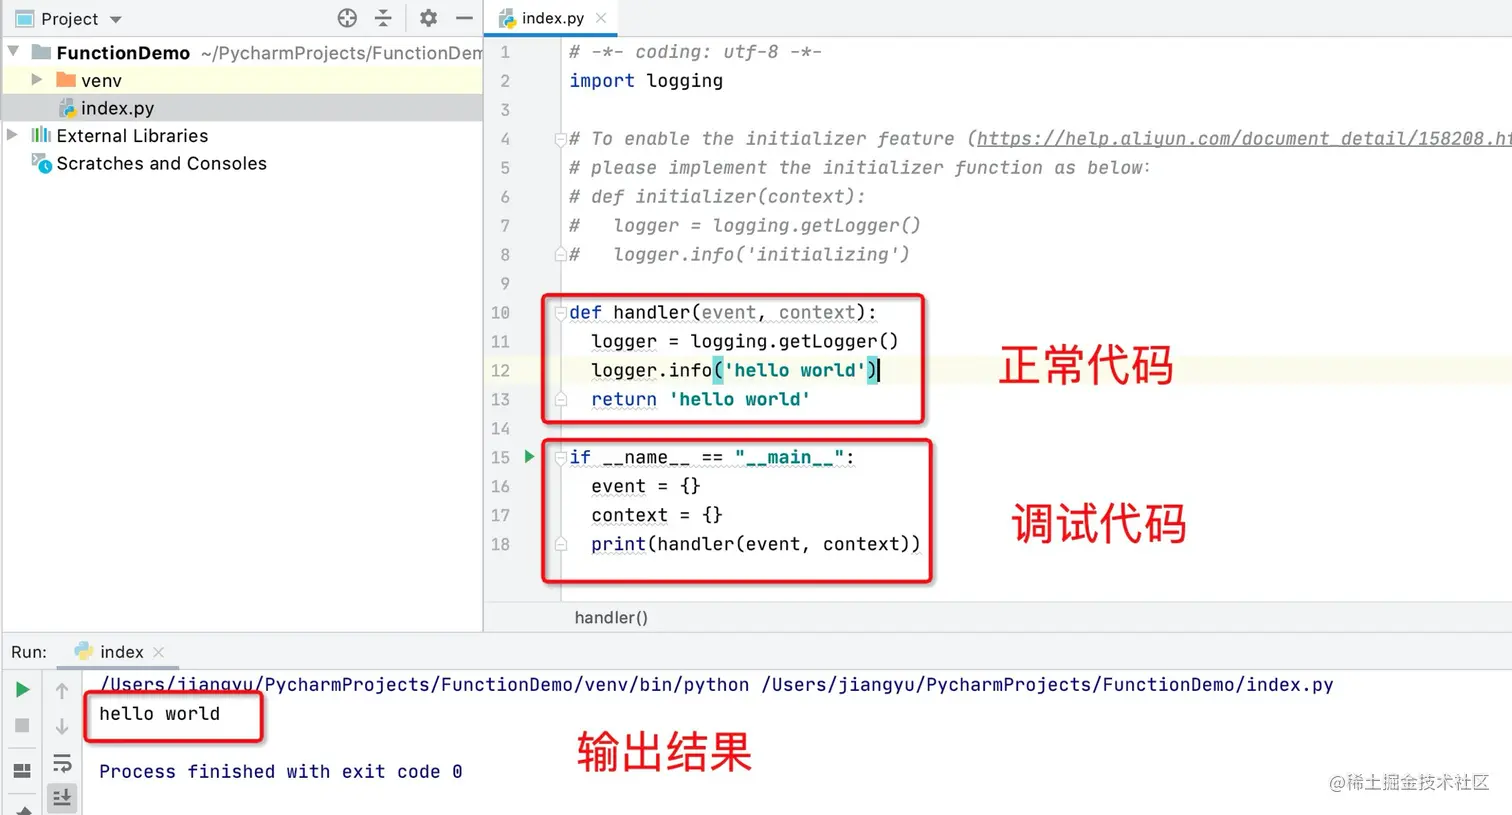Fold the if __name__ block at line 15
The image size is (1512, 815).
click(560, 458)
